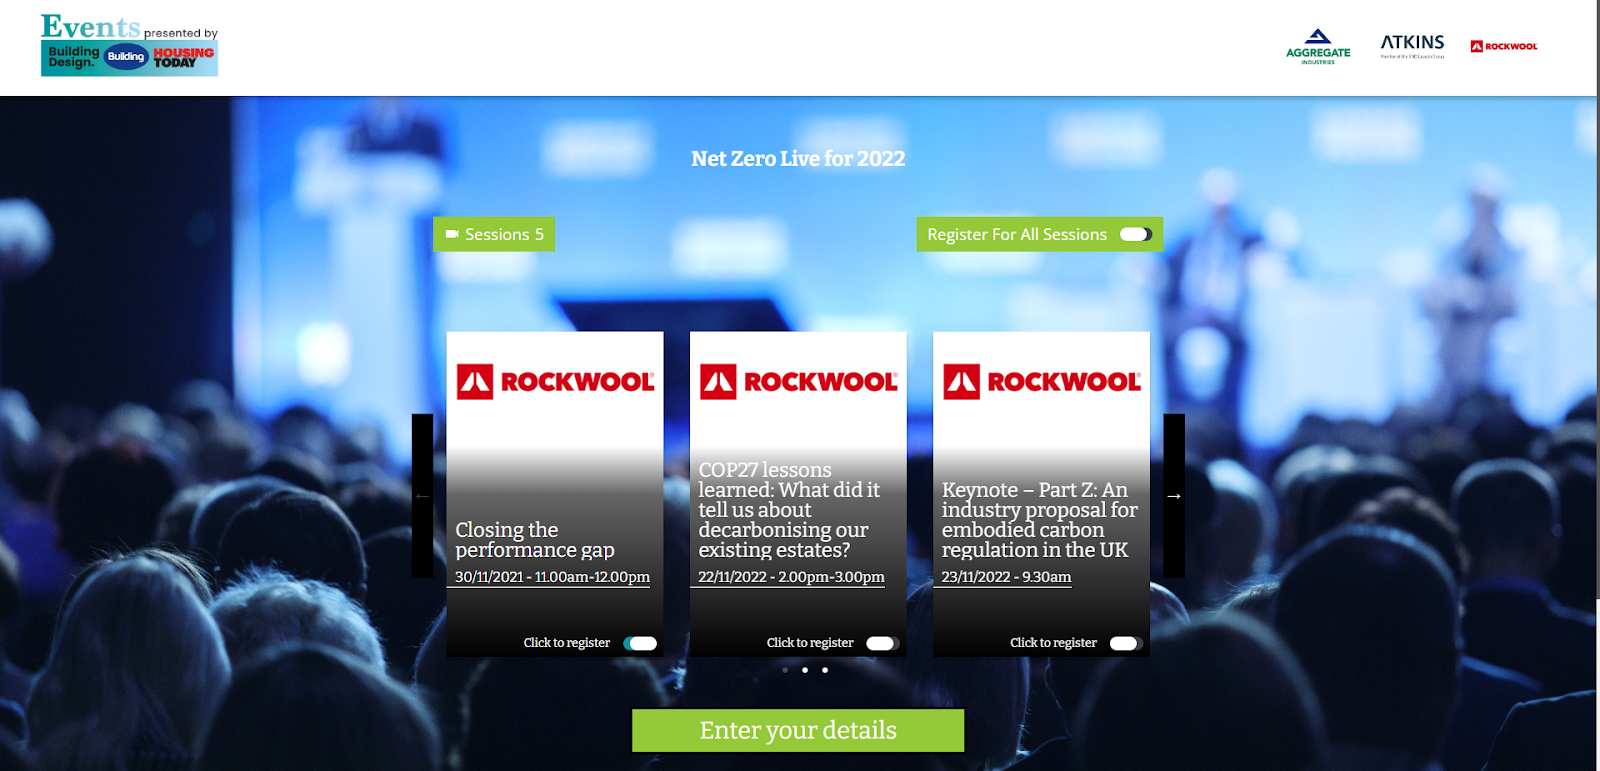This screenshot has width=1600, height=771.
Task: Go to next sessions with right arrow
Action: click(x=1174, y=496)
